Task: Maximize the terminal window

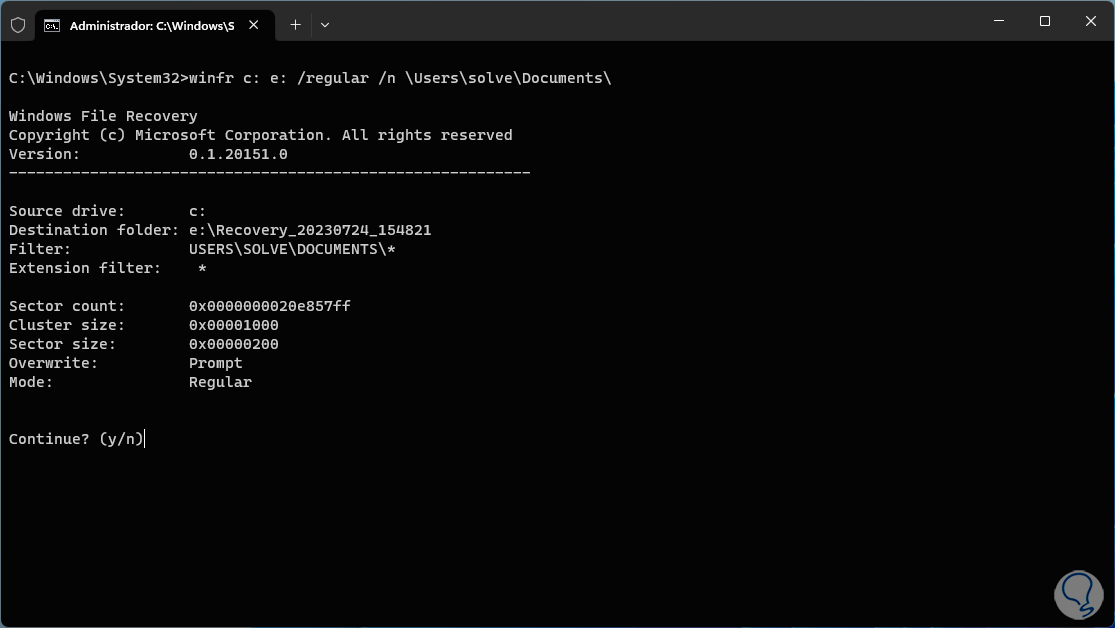Action: tap(1045, 21)
